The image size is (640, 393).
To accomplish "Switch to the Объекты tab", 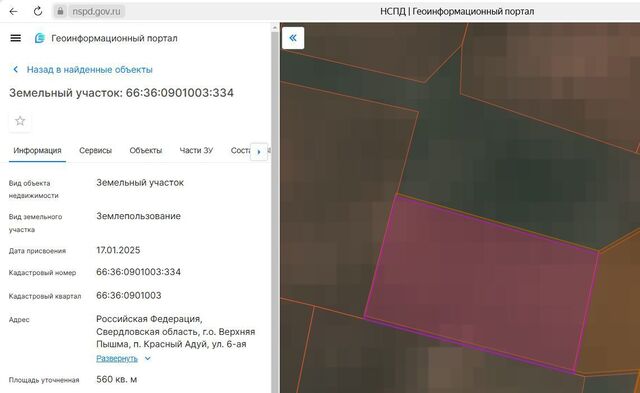I will pyautogui.click(x=146, y=151).
